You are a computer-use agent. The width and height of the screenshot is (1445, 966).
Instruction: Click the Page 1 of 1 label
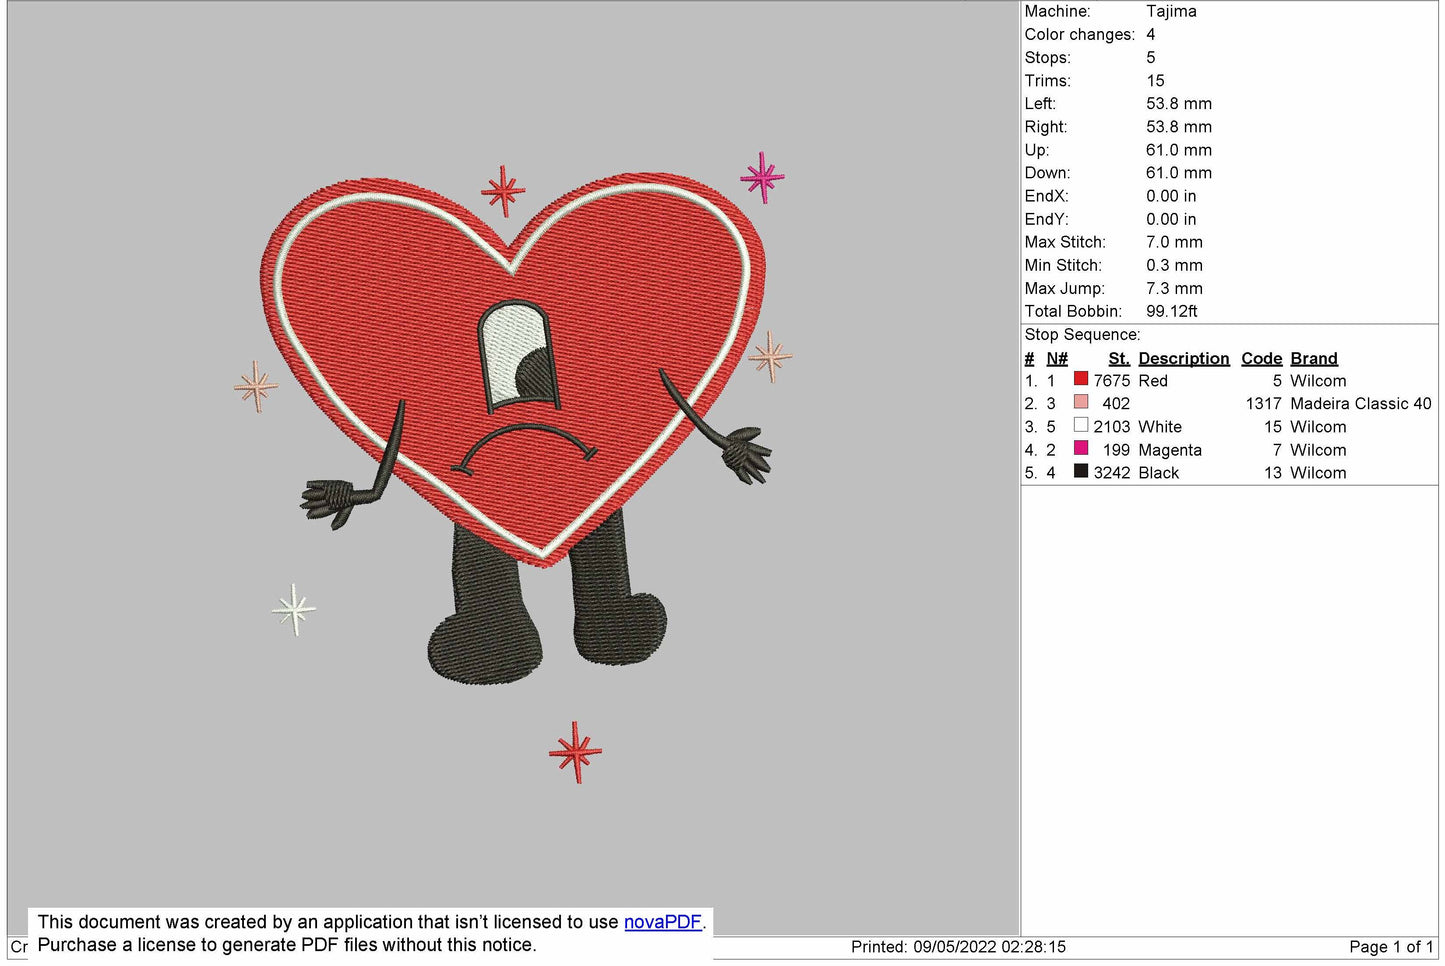click(1390, 946)
